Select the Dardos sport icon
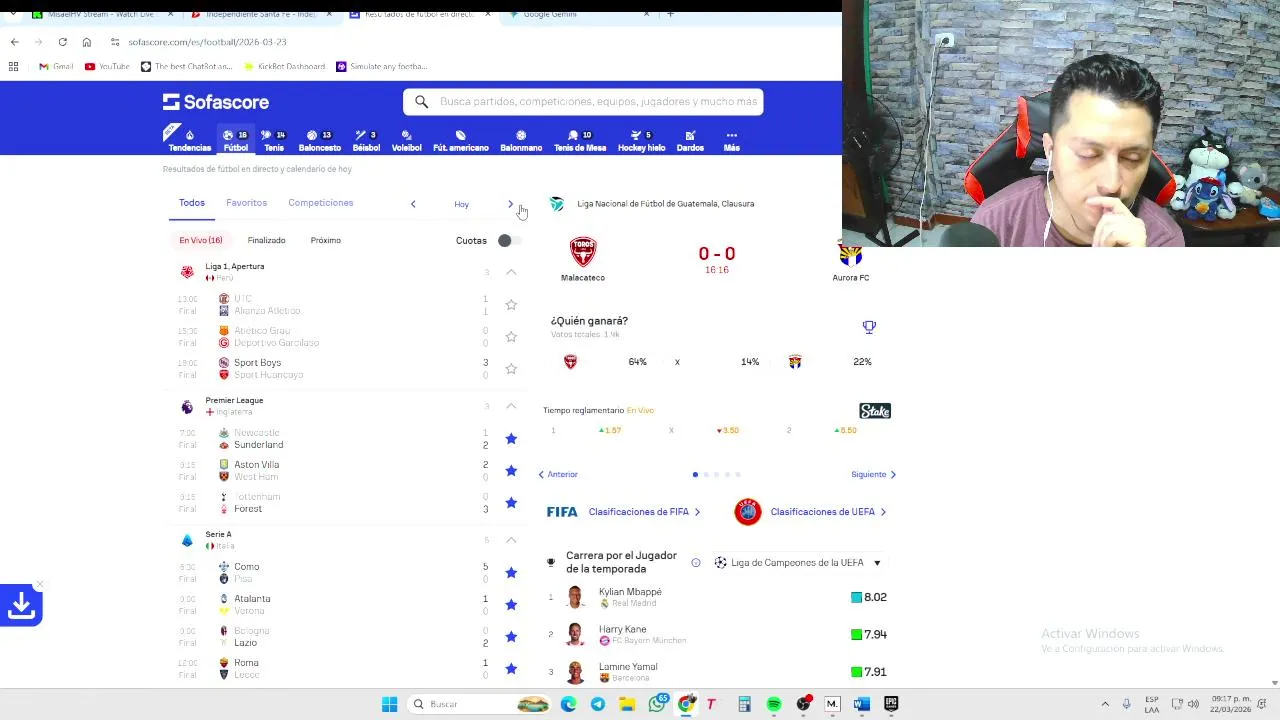This screenshot has width=1280, height=720. click(690, 140)
